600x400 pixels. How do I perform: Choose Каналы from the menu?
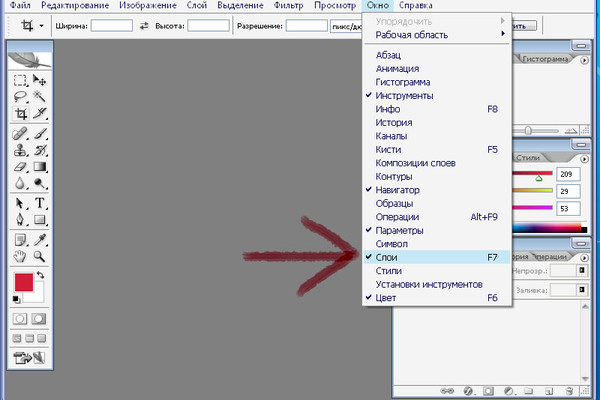(x=436, y=136)
